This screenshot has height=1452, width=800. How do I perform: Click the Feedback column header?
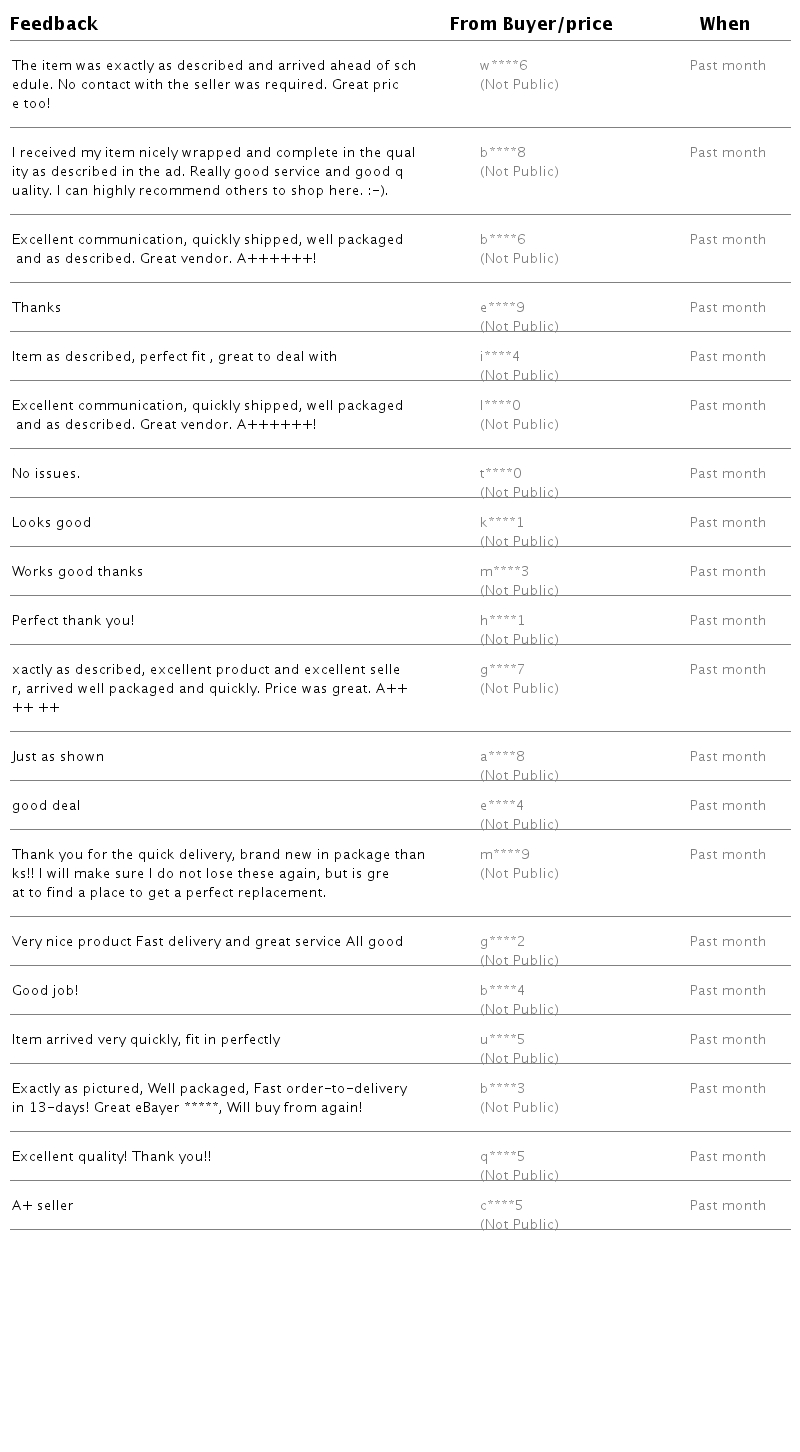pos(54,24)
